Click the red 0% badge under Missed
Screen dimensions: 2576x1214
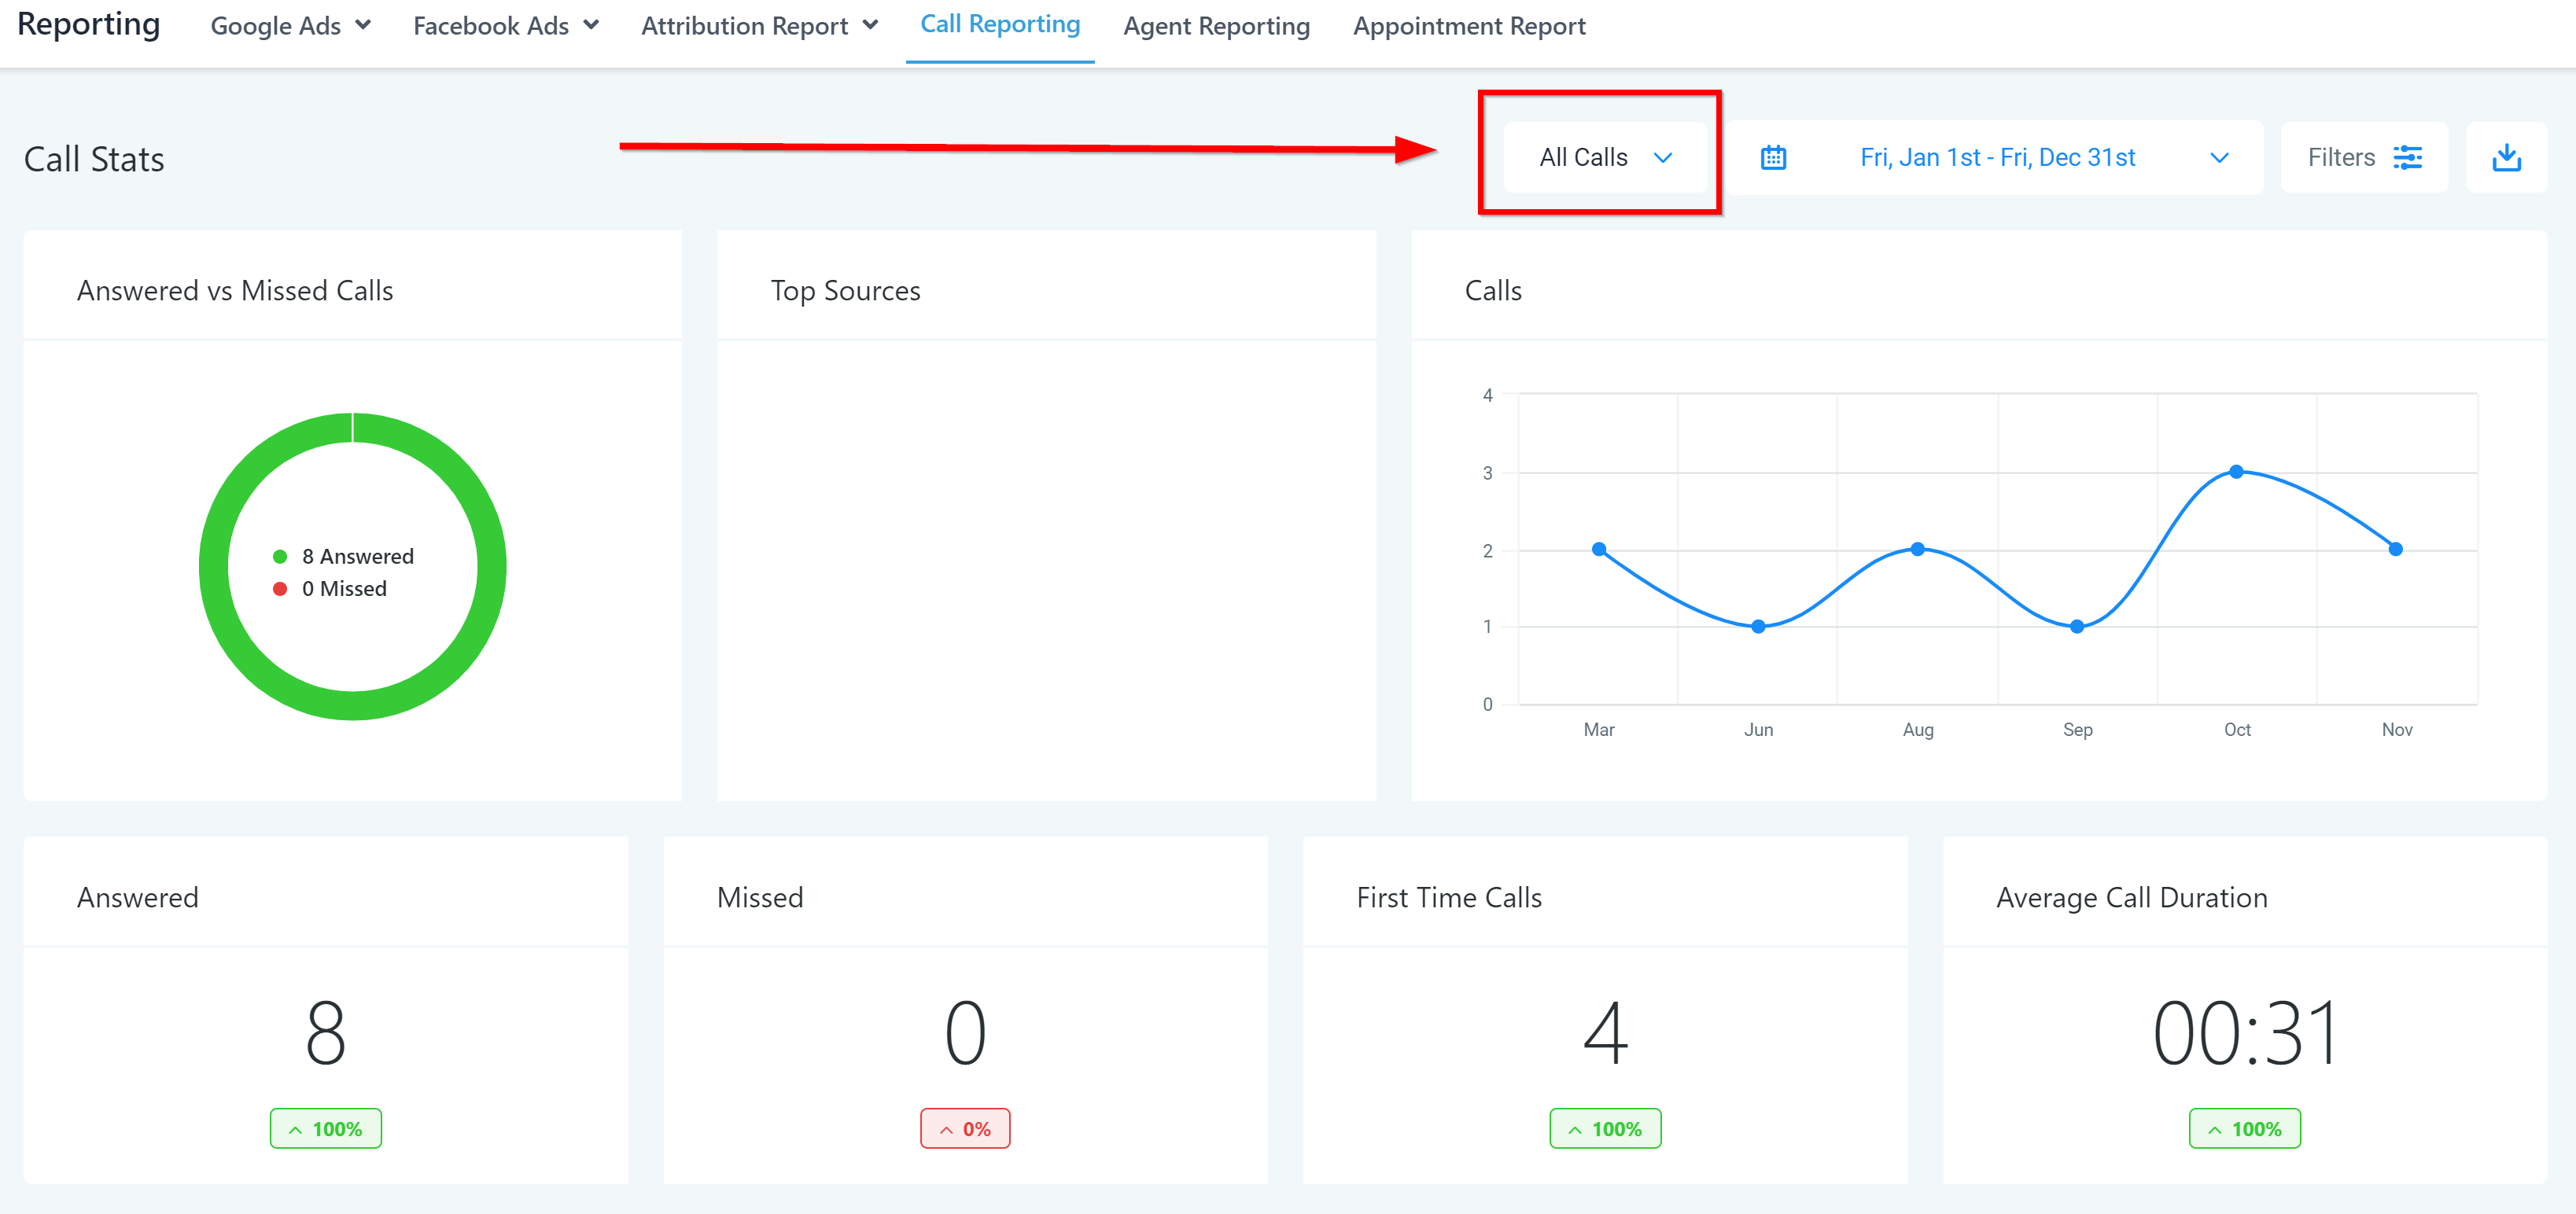tap(965, 1128)
